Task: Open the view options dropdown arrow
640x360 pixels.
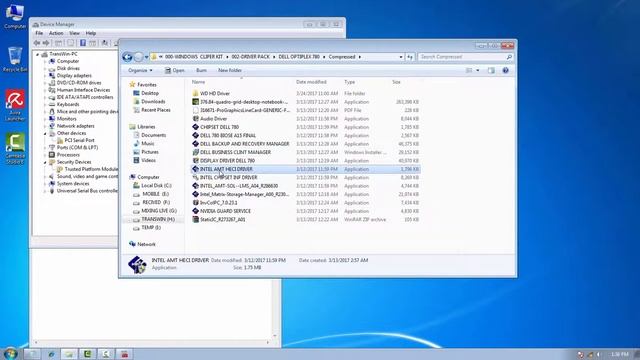Action: coord(478,70)
